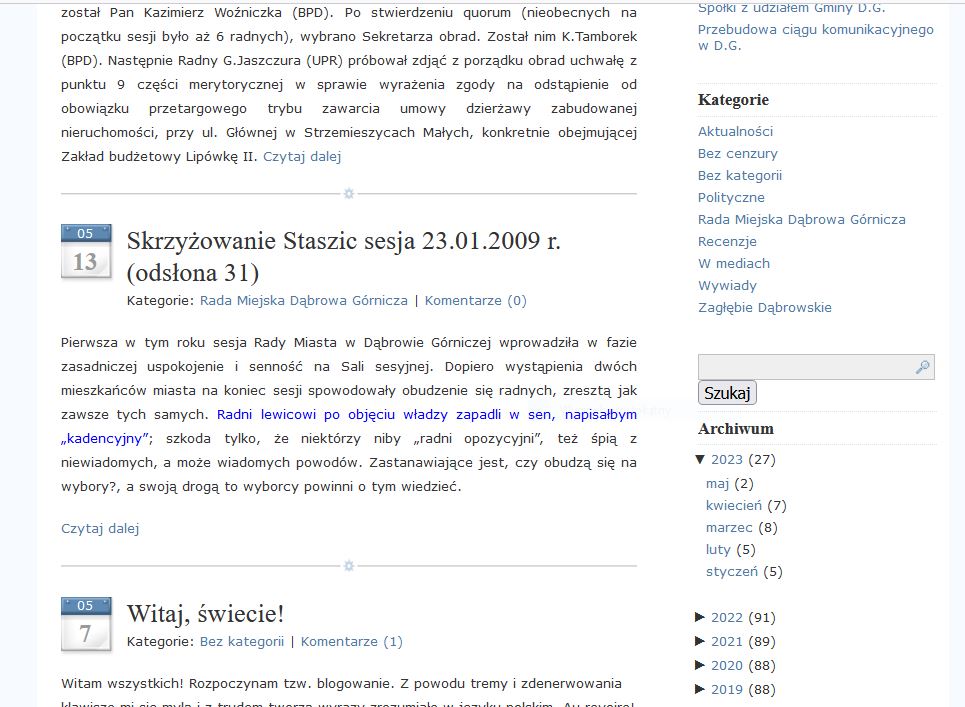The width and height of the screenshot is (965, 707).
Task: Open the Witaj, świecie! post title
Action: click(x=206, y=613)
